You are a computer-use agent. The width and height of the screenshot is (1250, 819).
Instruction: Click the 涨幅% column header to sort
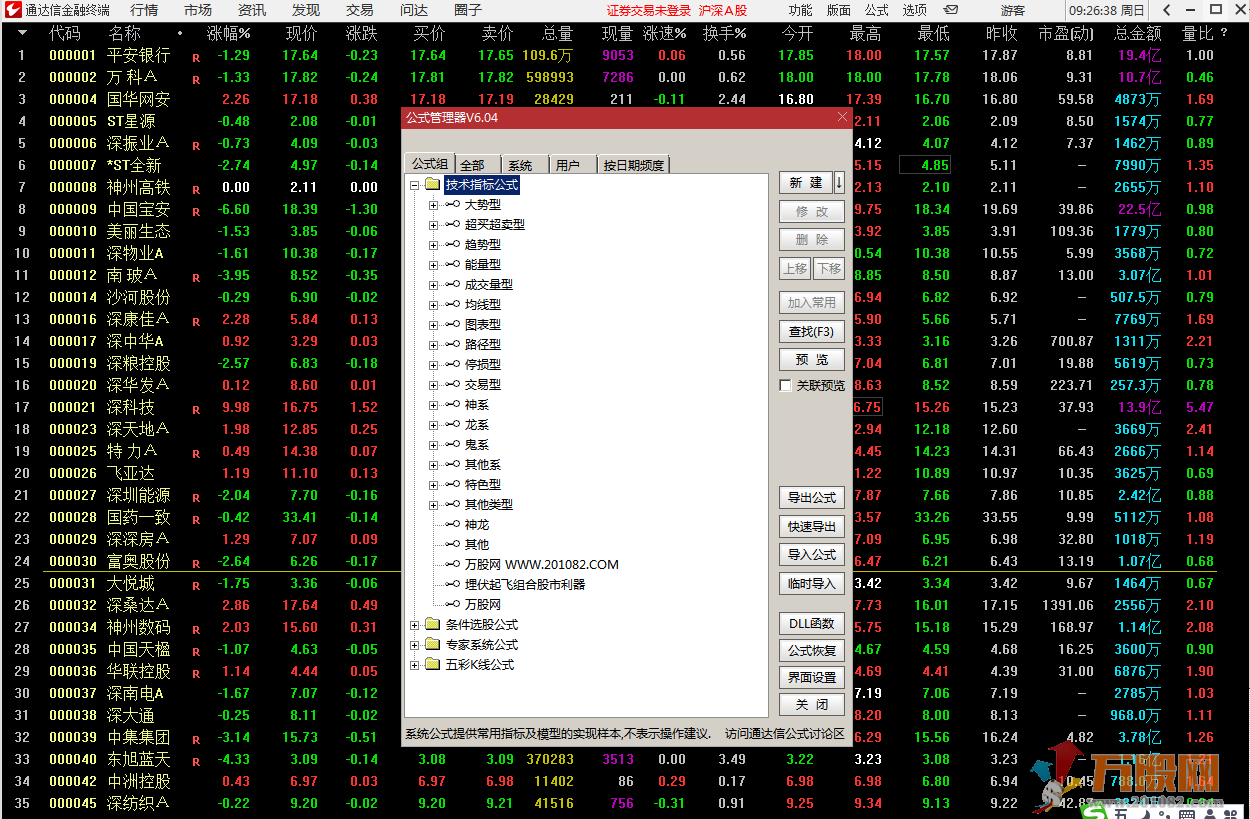click(x=228, y=33)
